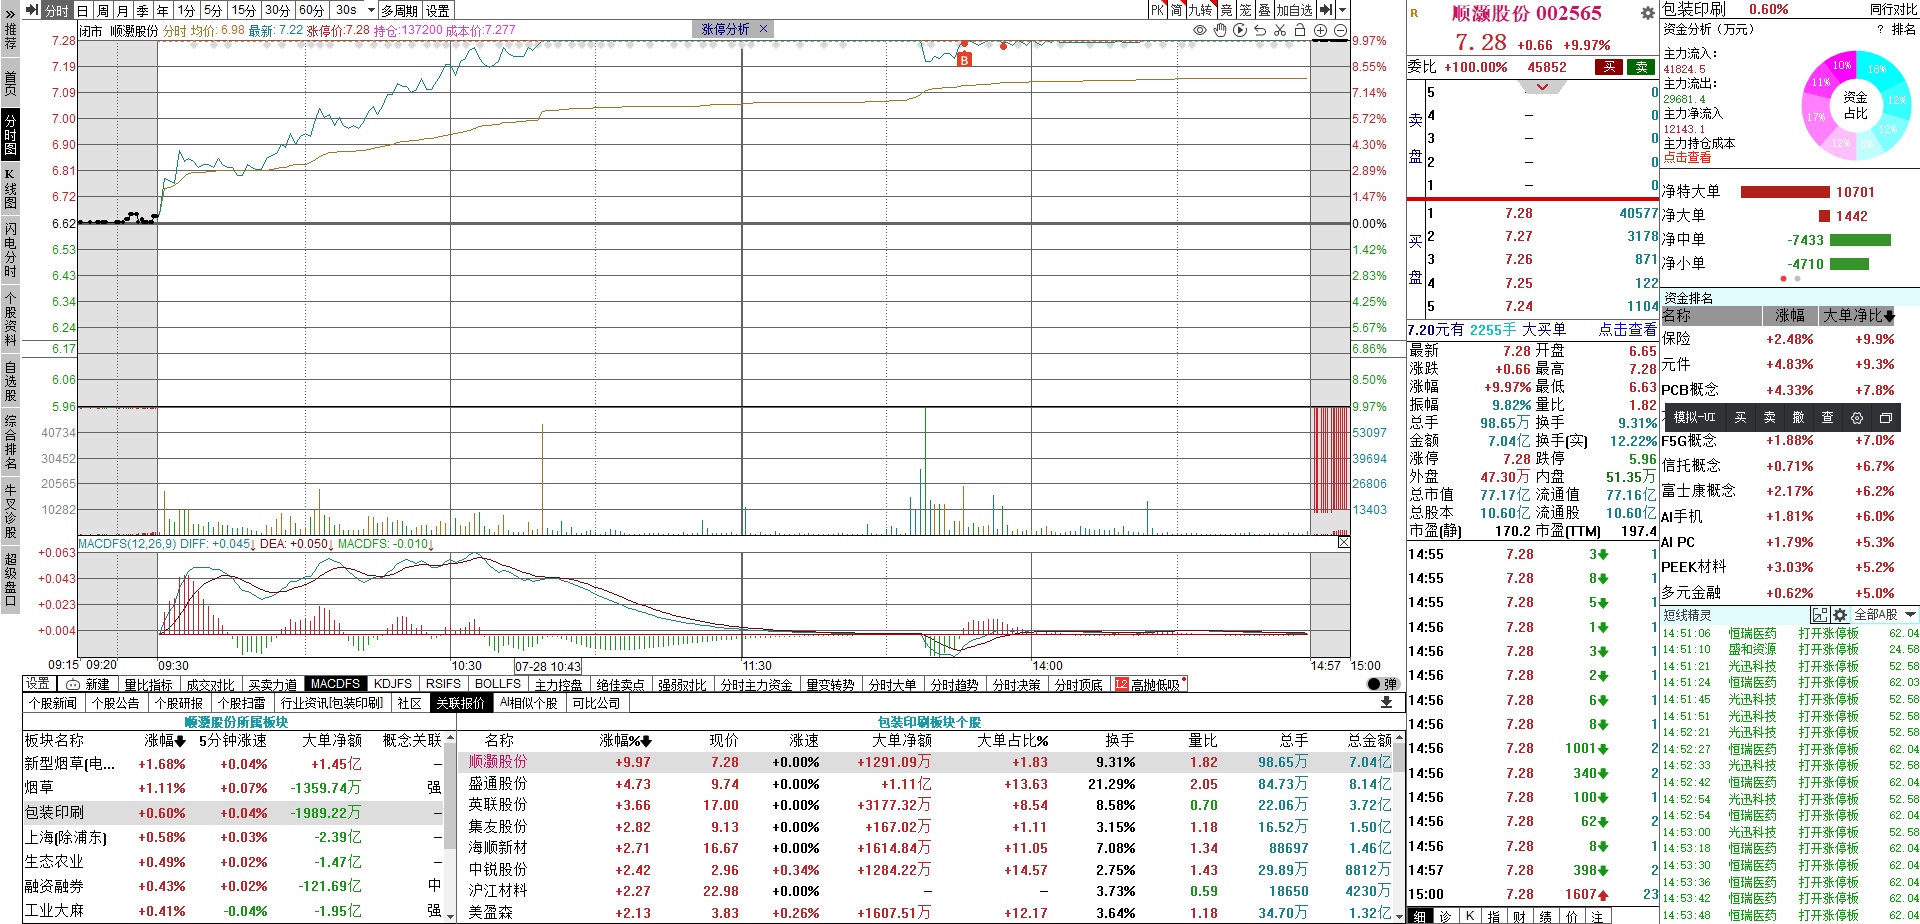The height and width of the screenshot is (924, 1920).
Task: Sort by 大单净比 column arrow
Action: [1890, 316]
